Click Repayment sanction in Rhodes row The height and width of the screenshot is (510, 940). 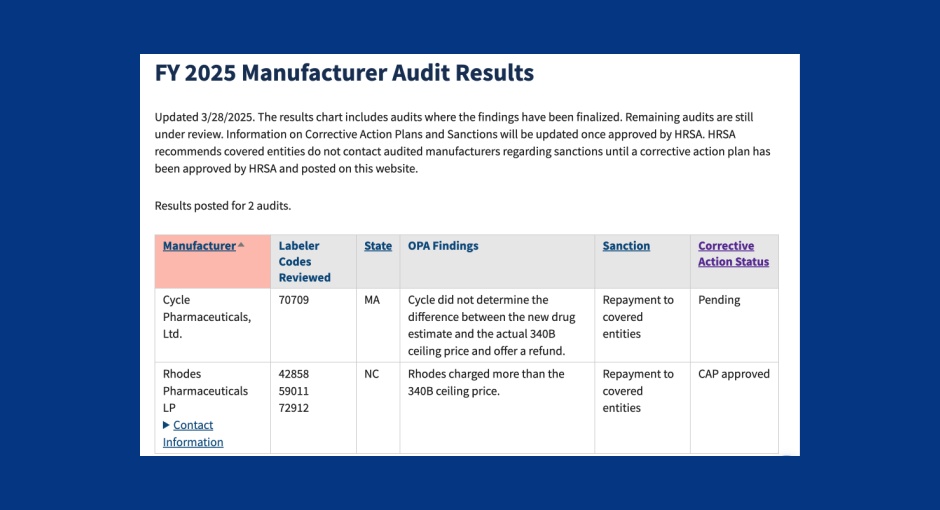(638, 391)
